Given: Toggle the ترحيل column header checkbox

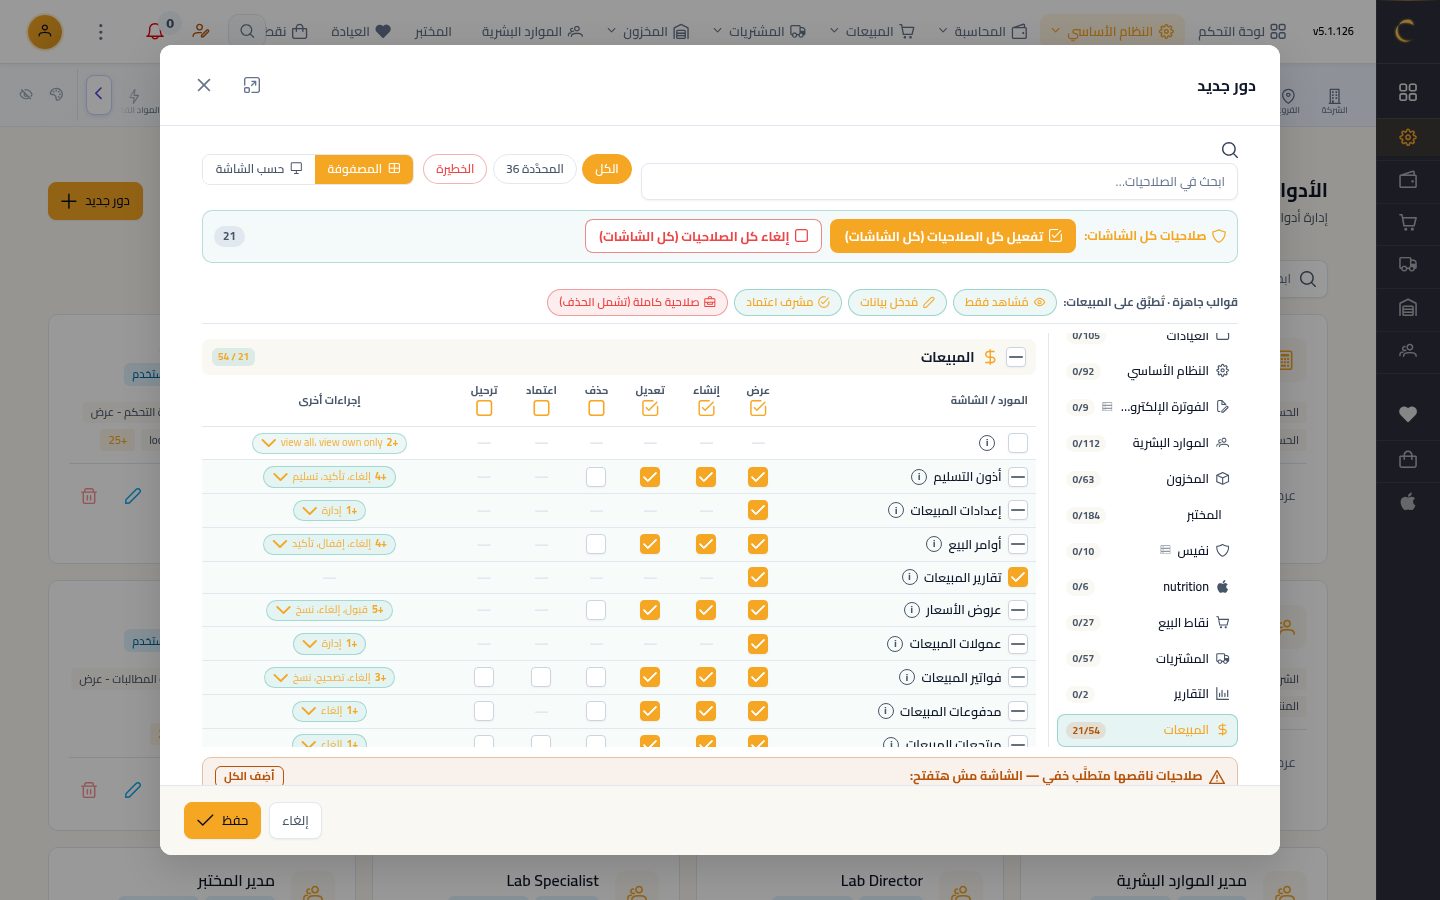Looking at the screenshot, I should tap(484, 408).
